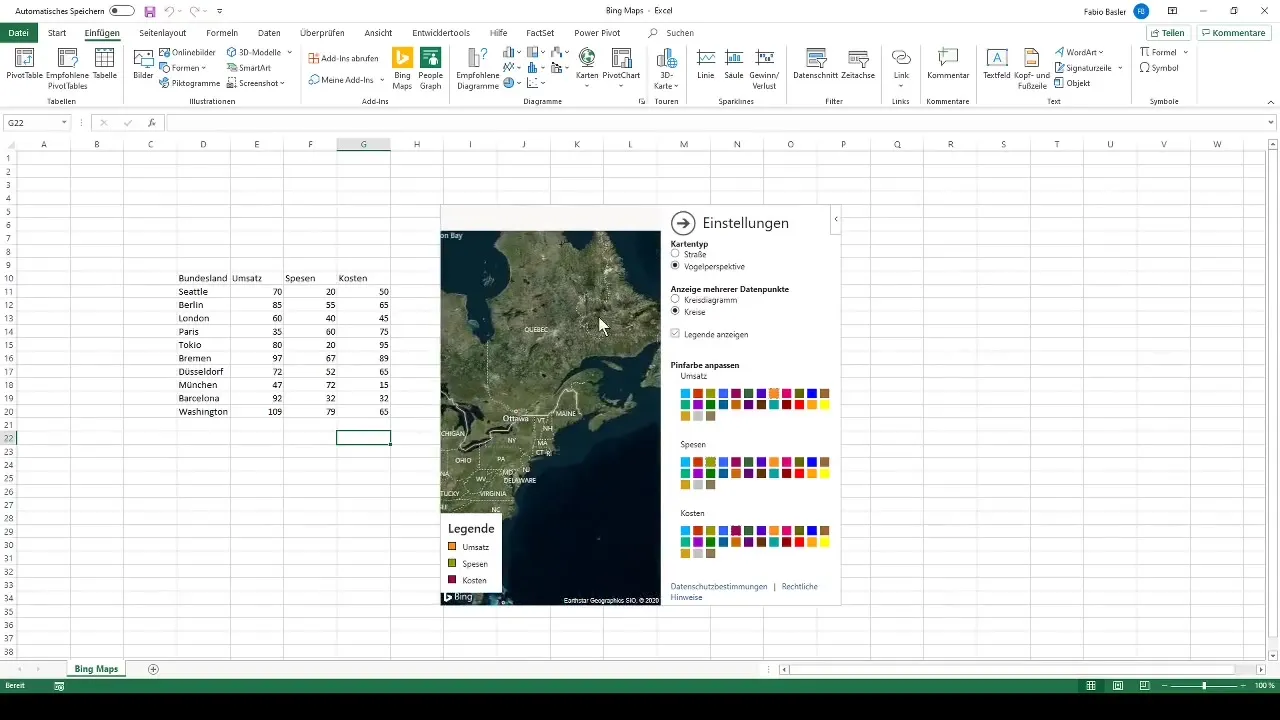Image resolution: width=1280 pixels, height=720 pixels.
Task: Switch to the Formeln tab
Action: pyautogui.click(x=222, y=33)
